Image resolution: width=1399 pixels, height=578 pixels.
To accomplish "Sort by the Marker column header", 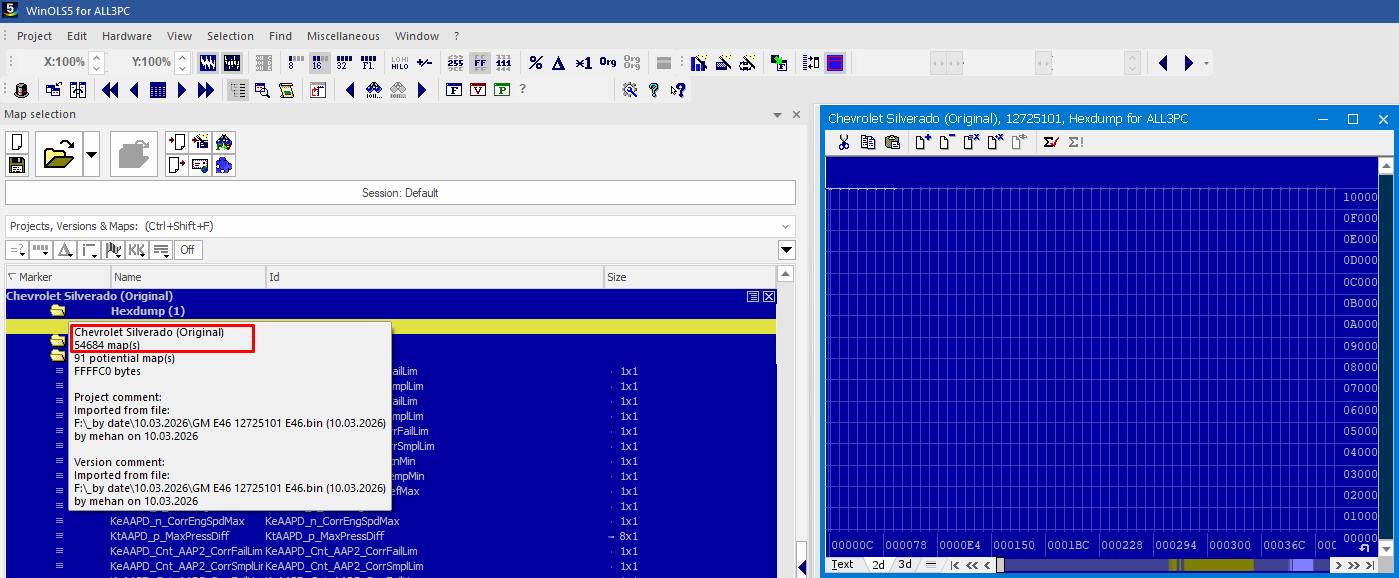I will point(58,277).
